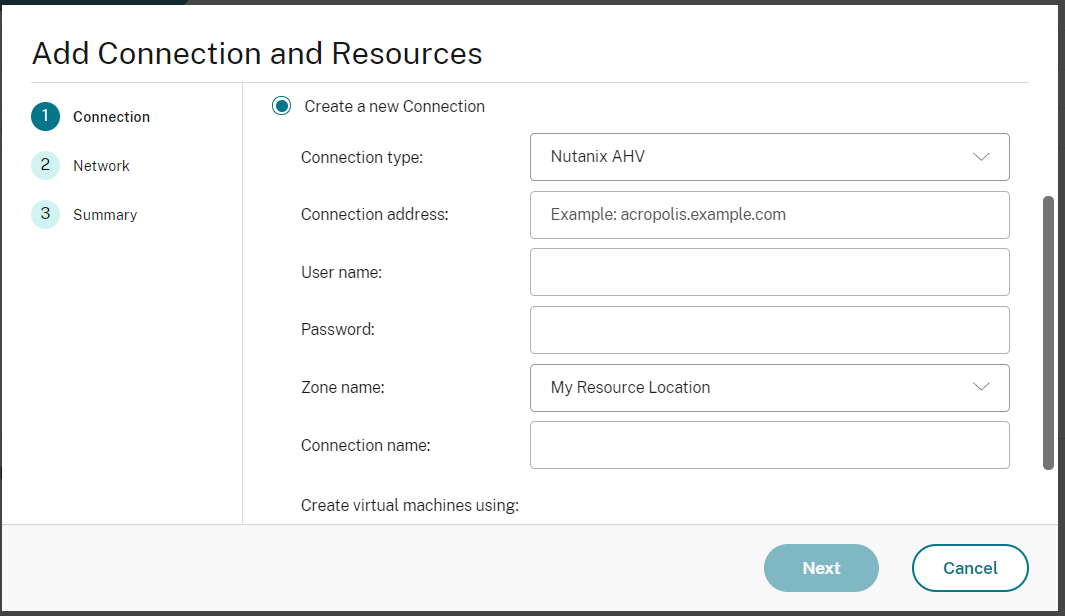Switch to the Network step label

pos(101,166)
